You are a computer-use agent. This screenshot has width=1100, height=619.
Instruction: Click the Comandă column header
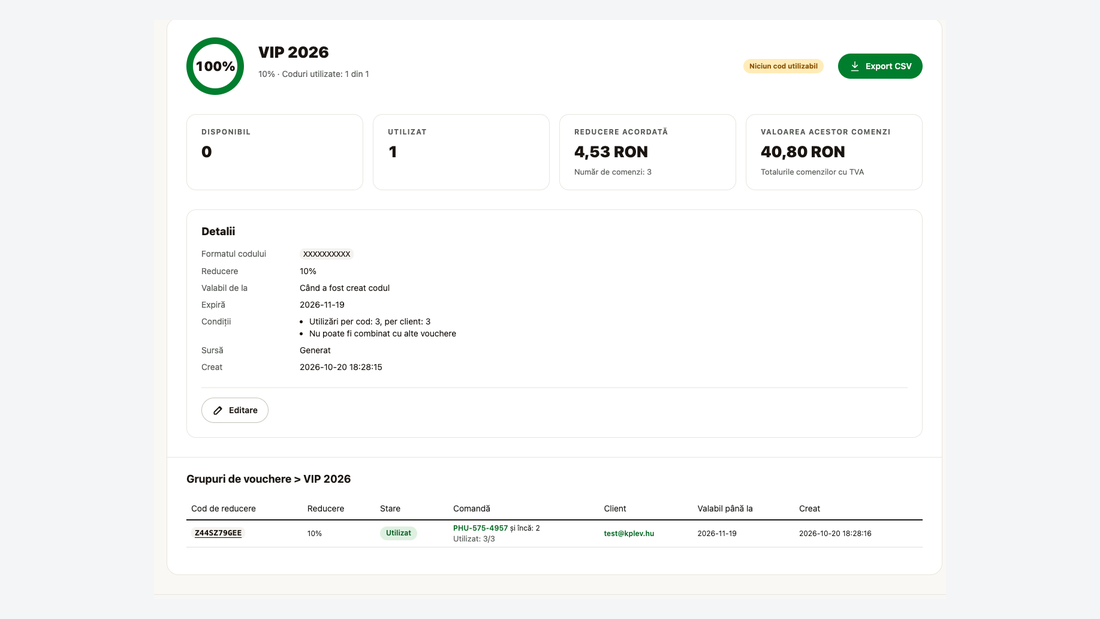point(471,509)
